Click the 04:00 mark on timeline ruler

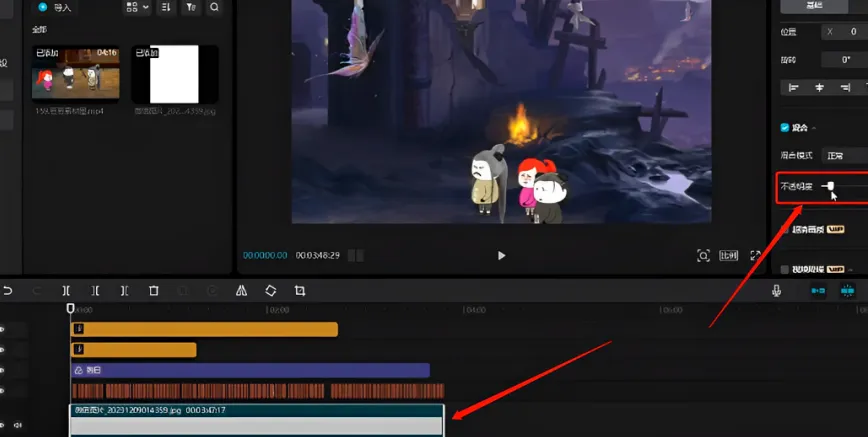[x=474, y=310]
